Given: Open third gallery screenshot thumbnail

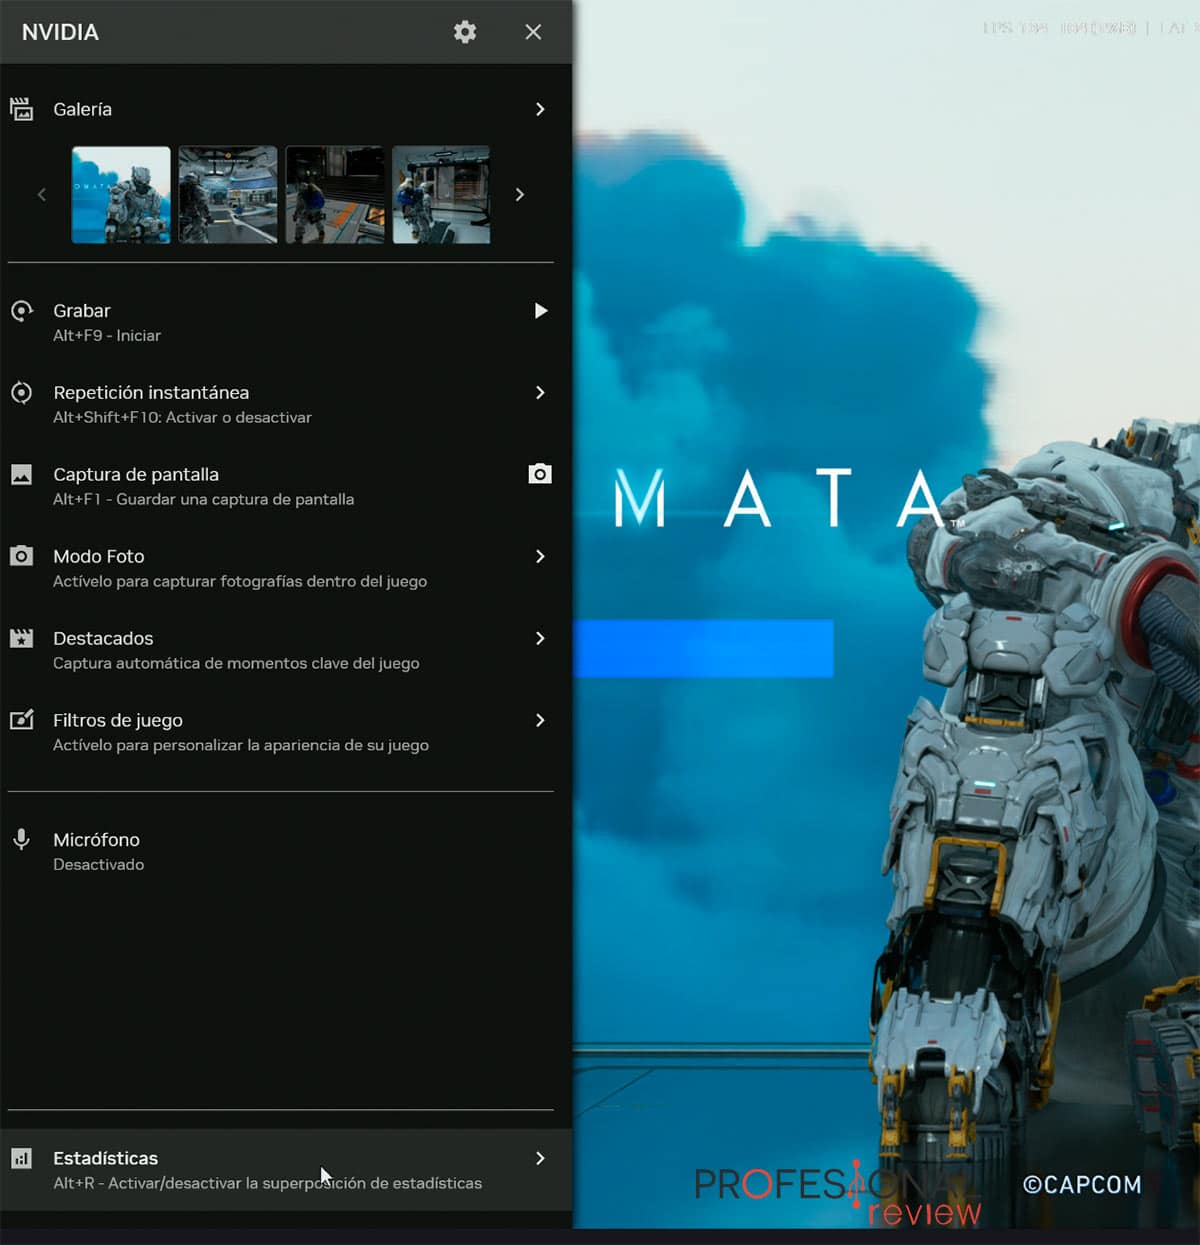Looking at the screenshot, I should (x=335, y=195).
